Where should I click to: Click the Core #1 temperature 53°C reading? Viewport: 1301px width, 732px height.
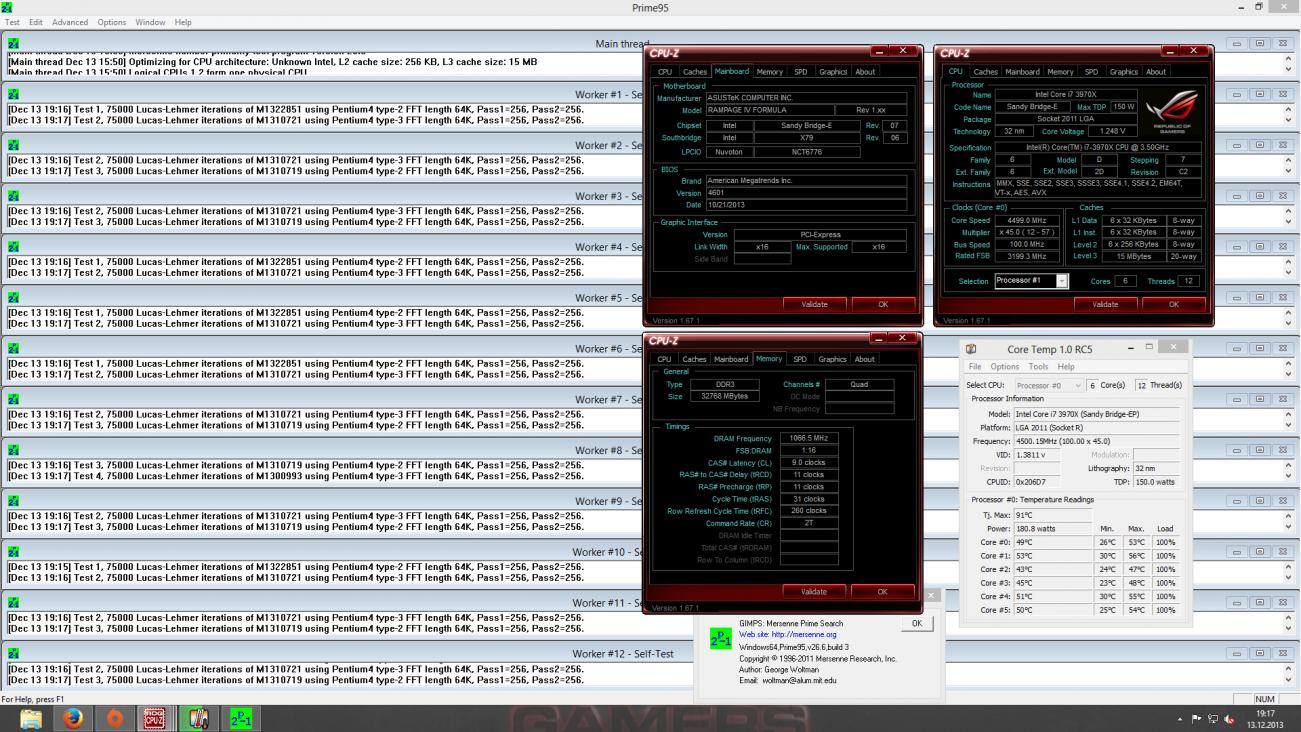click(1053, 556)
